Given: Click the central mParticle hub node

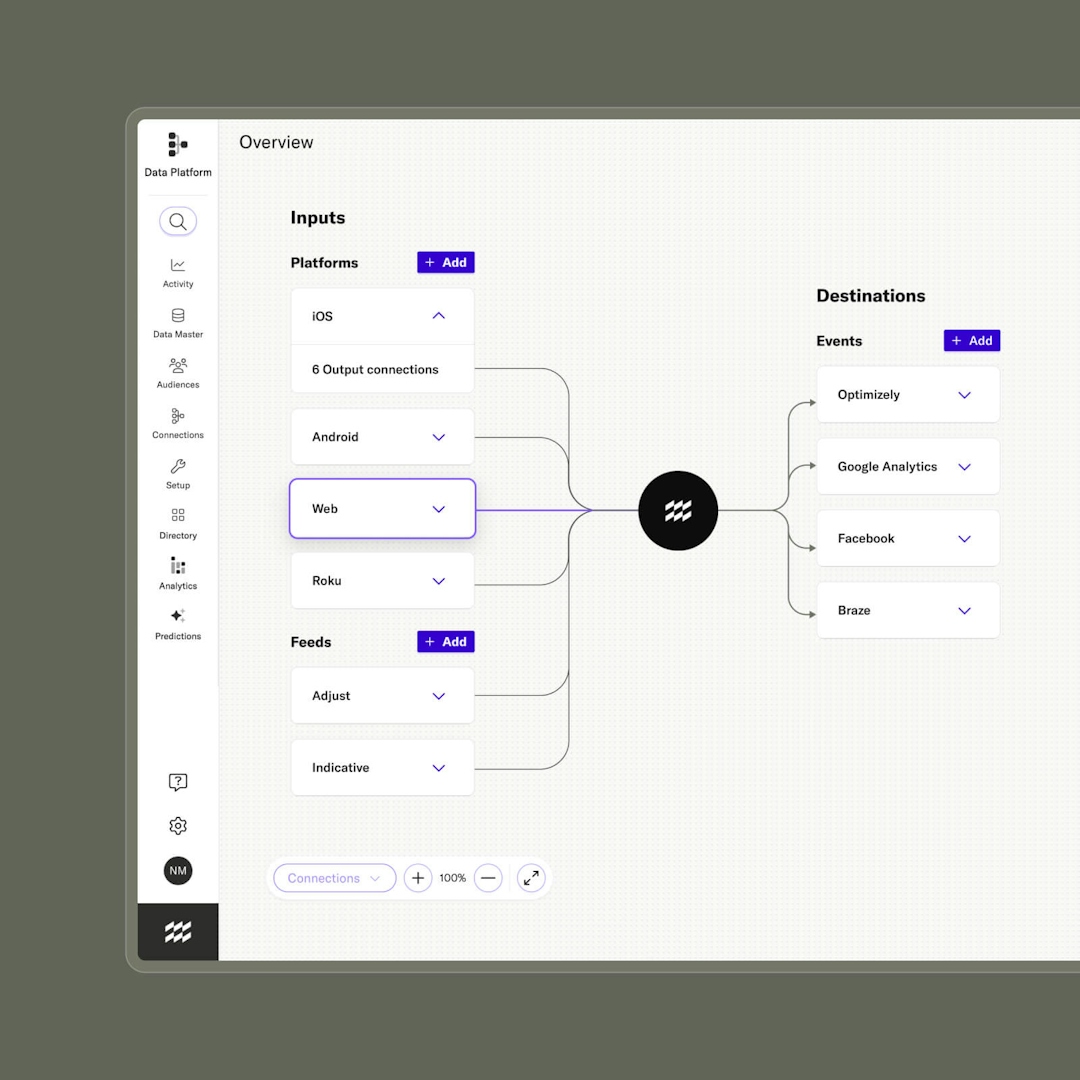Looking at the screenshot, I should point(678,510).
